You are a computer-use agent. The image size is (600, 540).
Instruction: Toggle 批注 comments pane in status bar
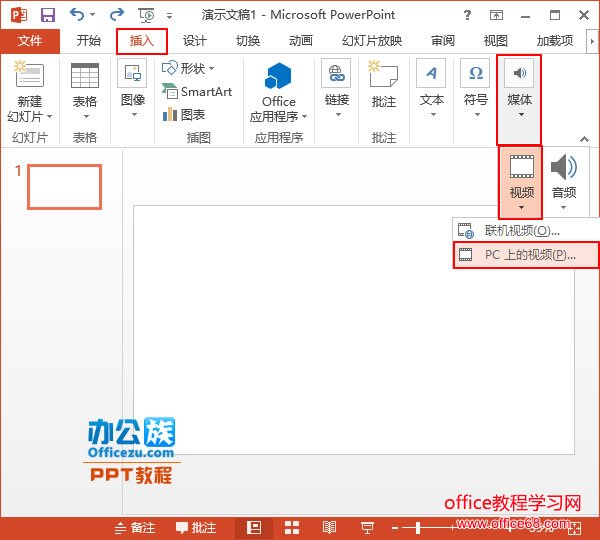pyautogui.click(x=196, y=528)
